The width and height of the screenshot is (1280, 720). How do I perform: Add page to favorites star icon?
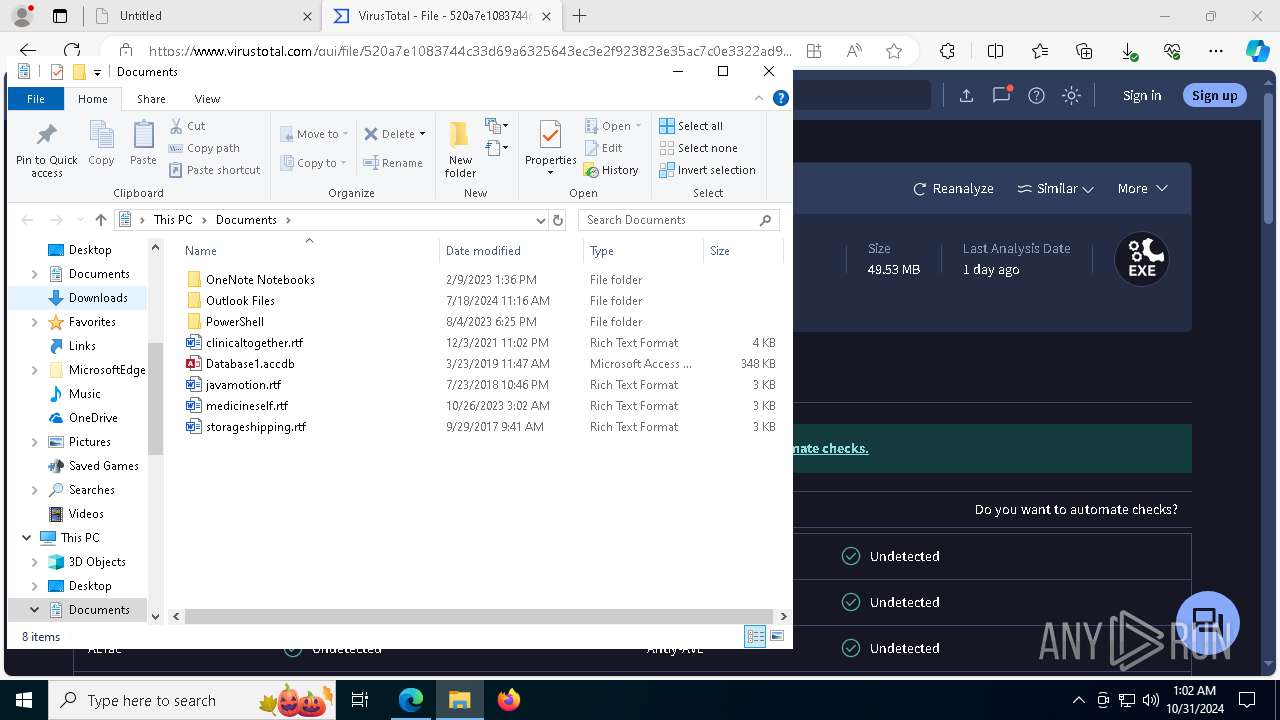tap(894, 51)
